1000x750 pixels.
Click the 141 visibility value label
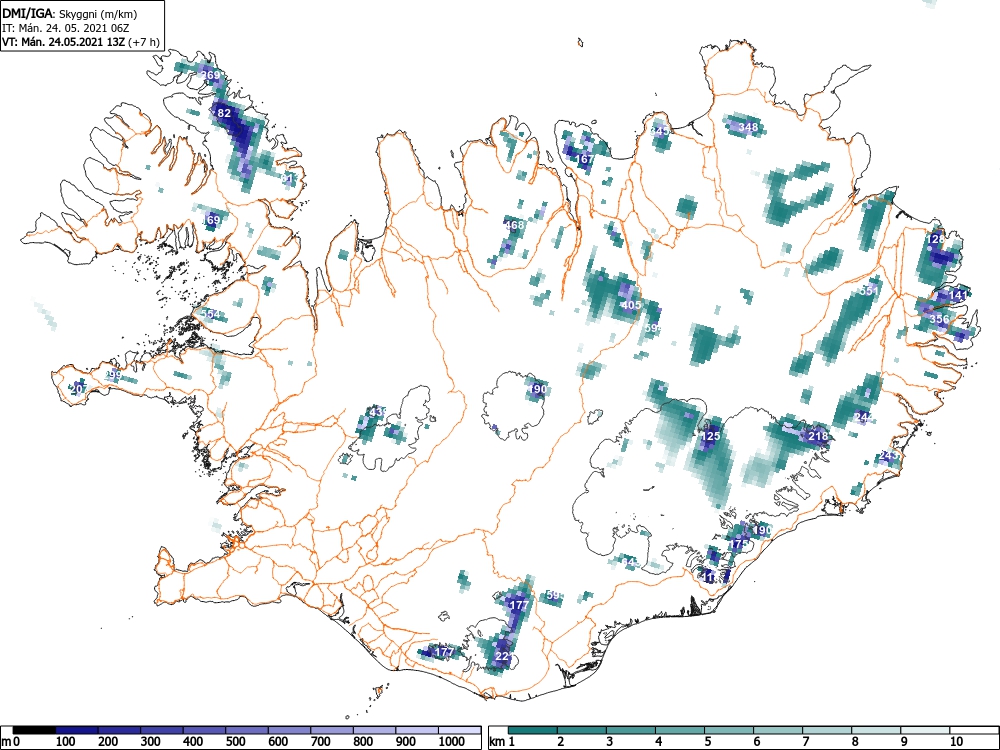click(x=959, y=295)
